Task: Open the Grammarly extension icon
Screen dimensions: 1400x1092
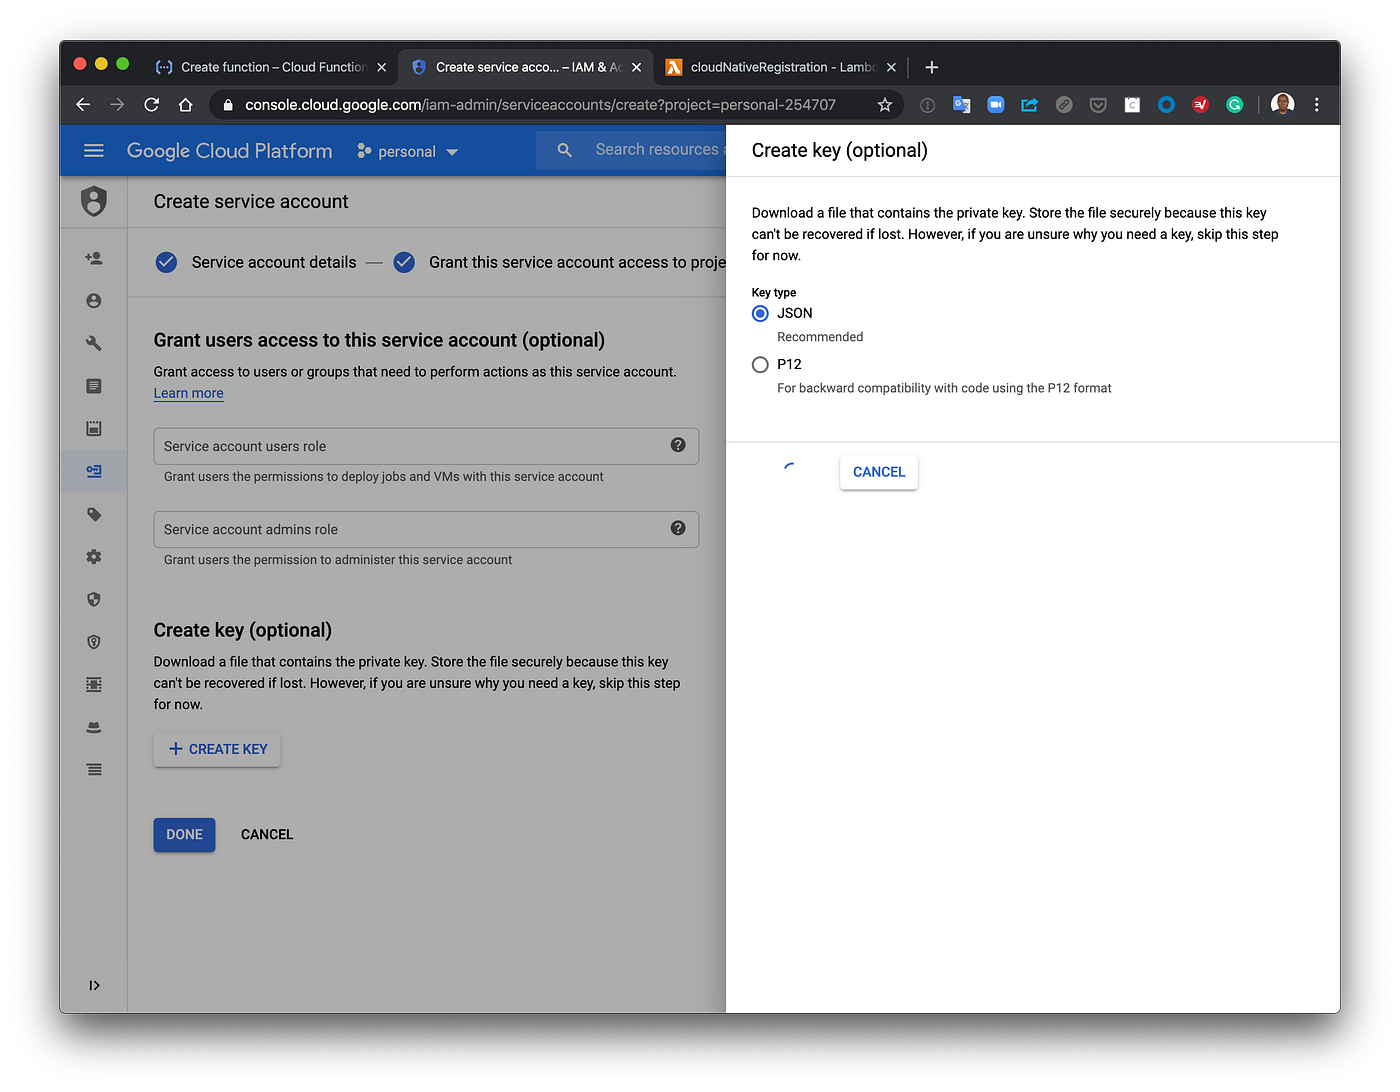Action: (1234, 104)
